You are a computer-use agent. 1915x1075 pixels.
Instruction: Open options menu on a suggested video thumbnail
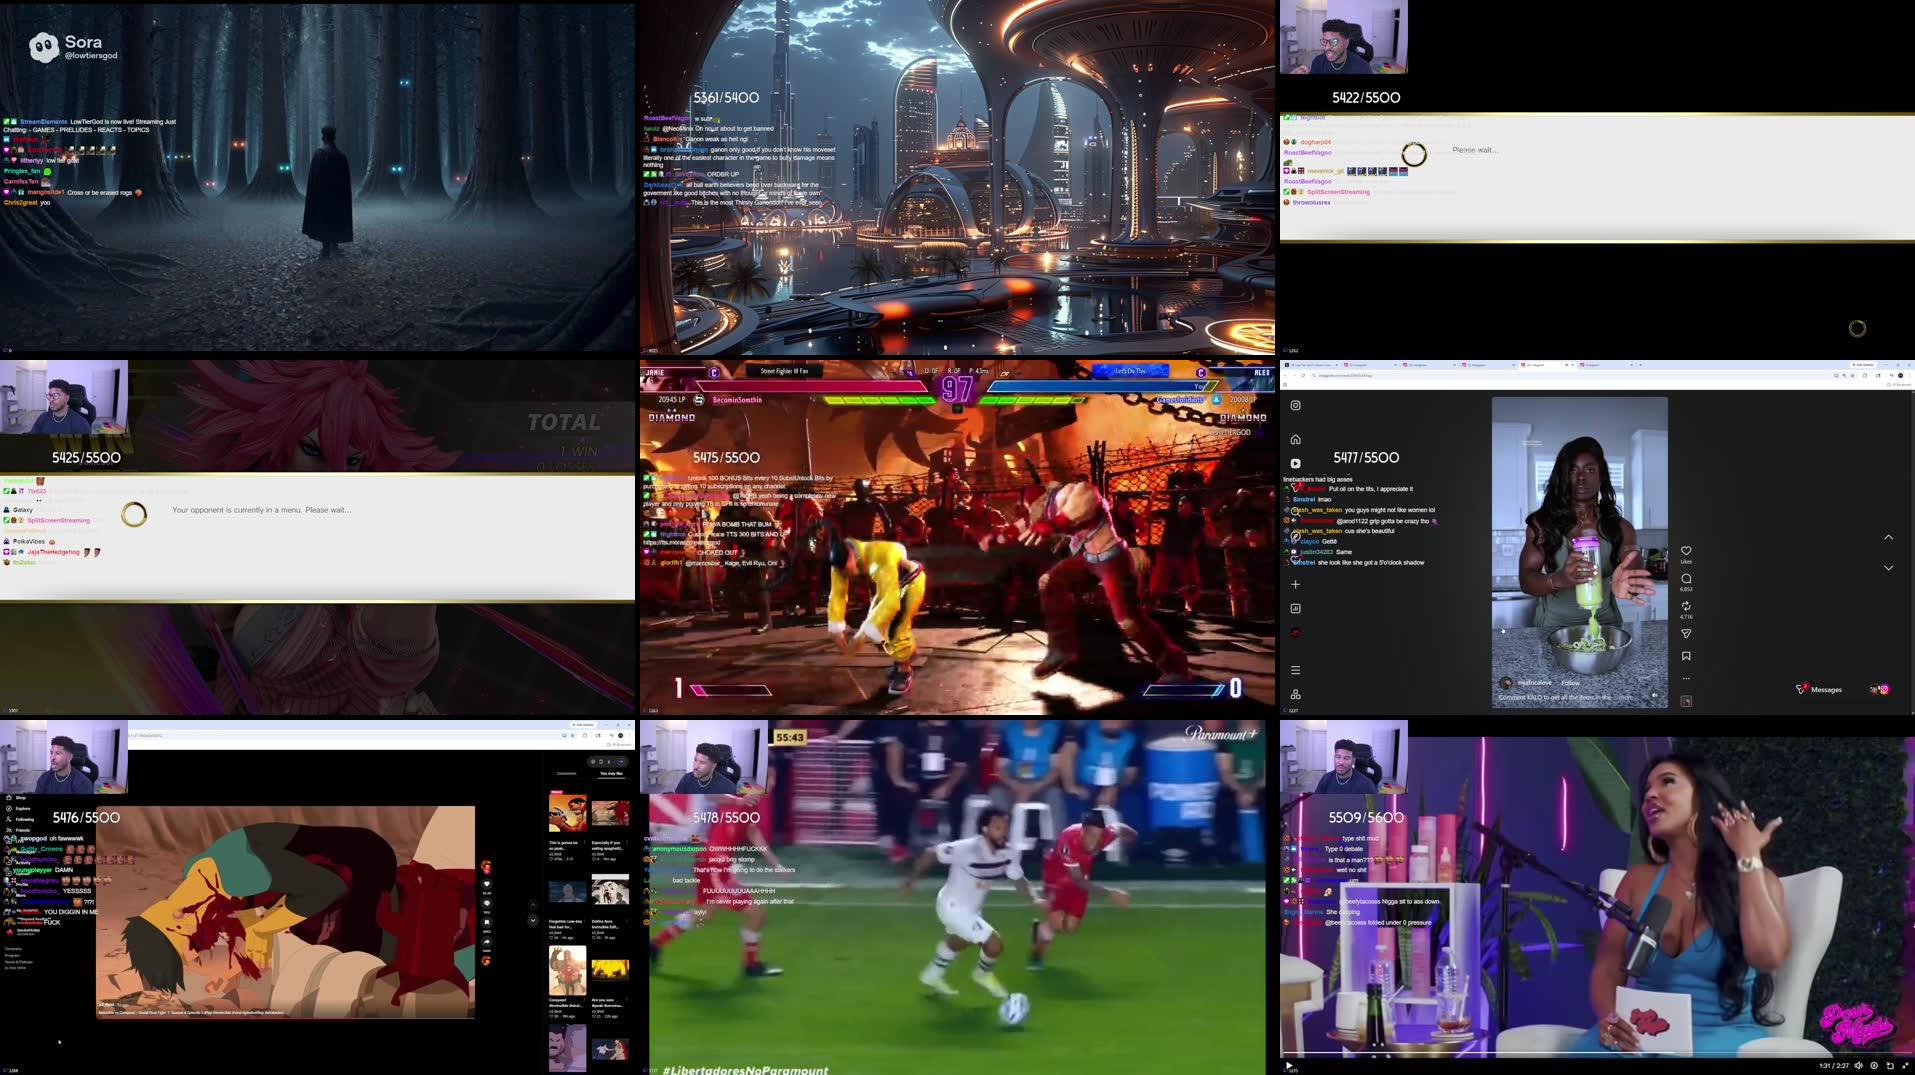click(x=585, y=841)
